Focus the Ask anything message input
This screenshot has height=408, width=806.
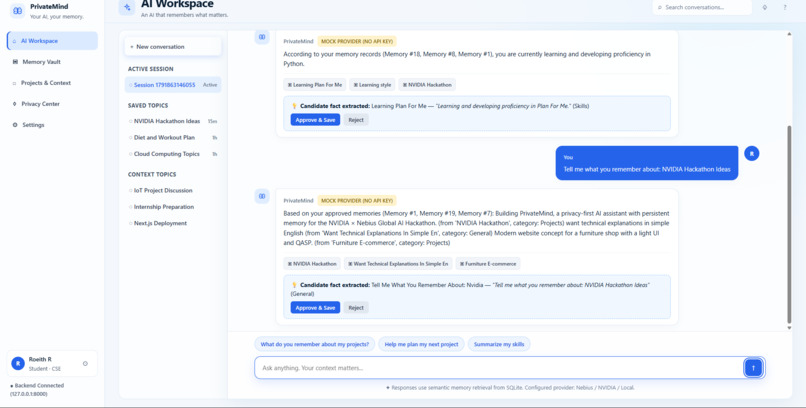[499, 368]
